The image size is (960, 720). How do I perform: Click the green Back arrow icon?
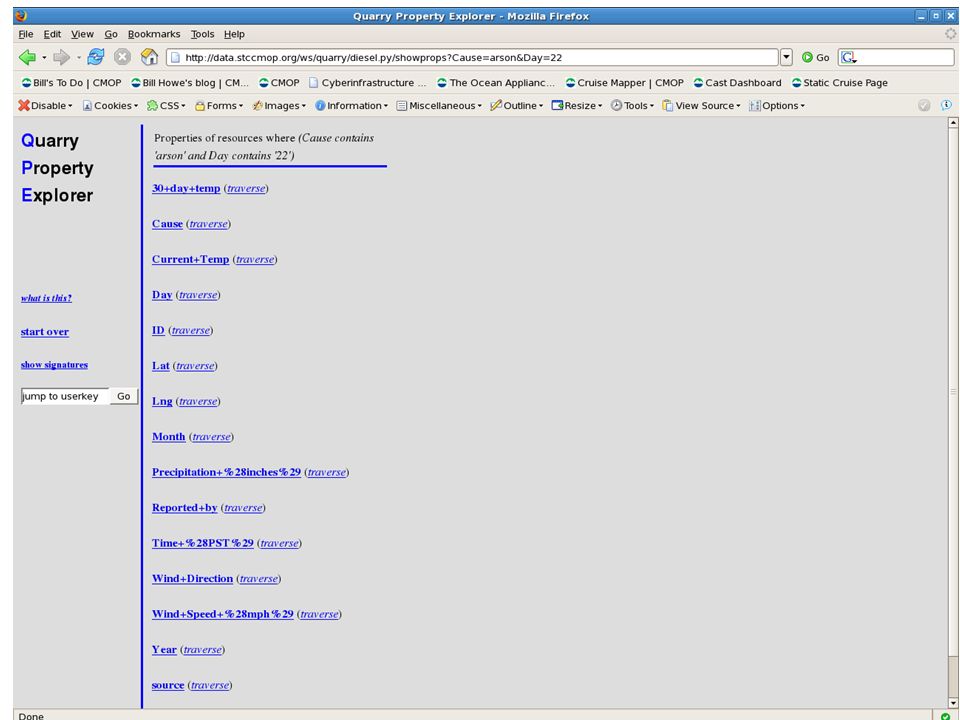tap(27, 58)
